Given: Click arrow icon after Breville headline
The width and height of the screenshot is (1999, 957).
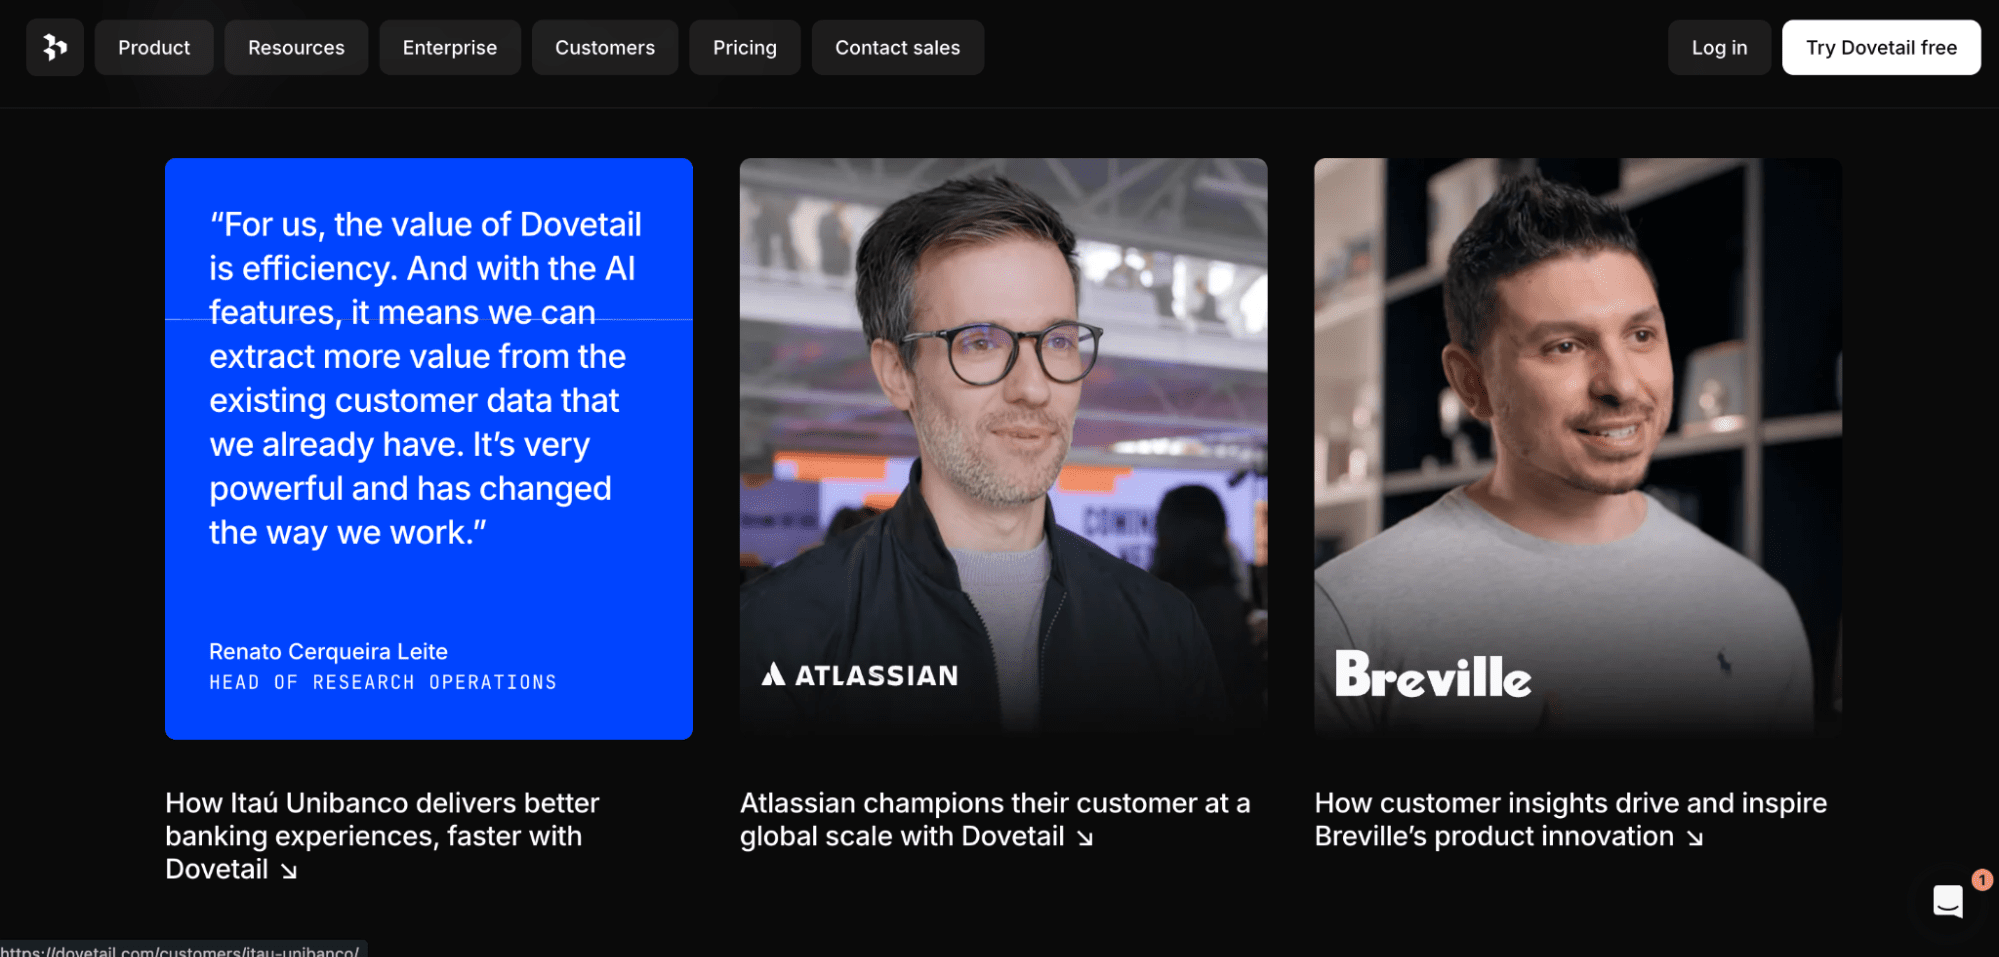Looking at the screenshot, I should (x=1695, y=838).
